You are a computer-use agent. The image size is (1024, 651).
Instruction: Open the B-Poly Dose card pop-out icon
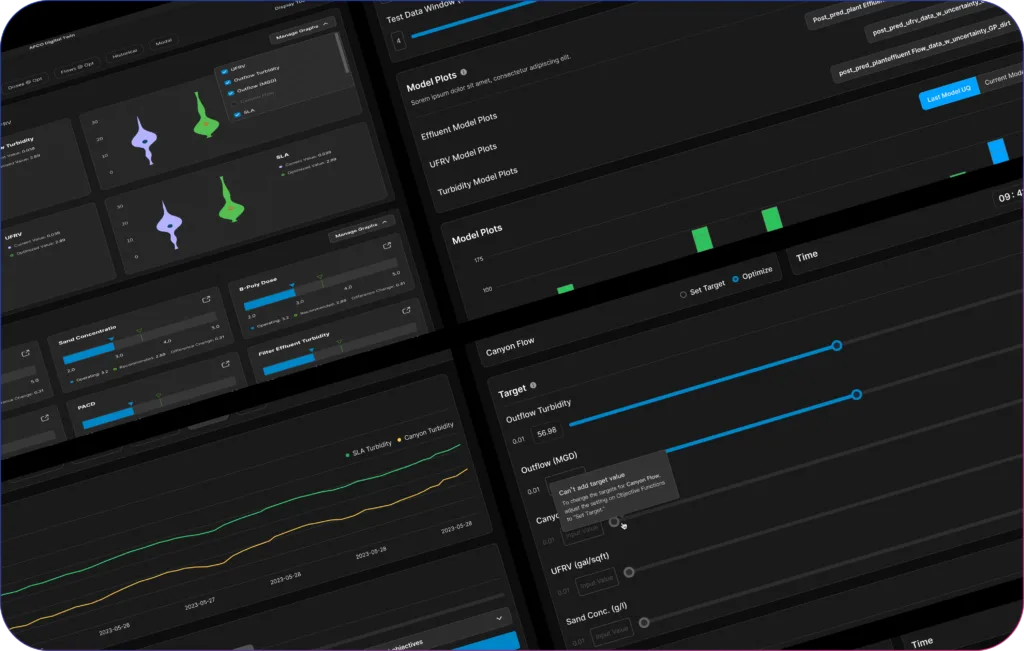tap(387, 245)
